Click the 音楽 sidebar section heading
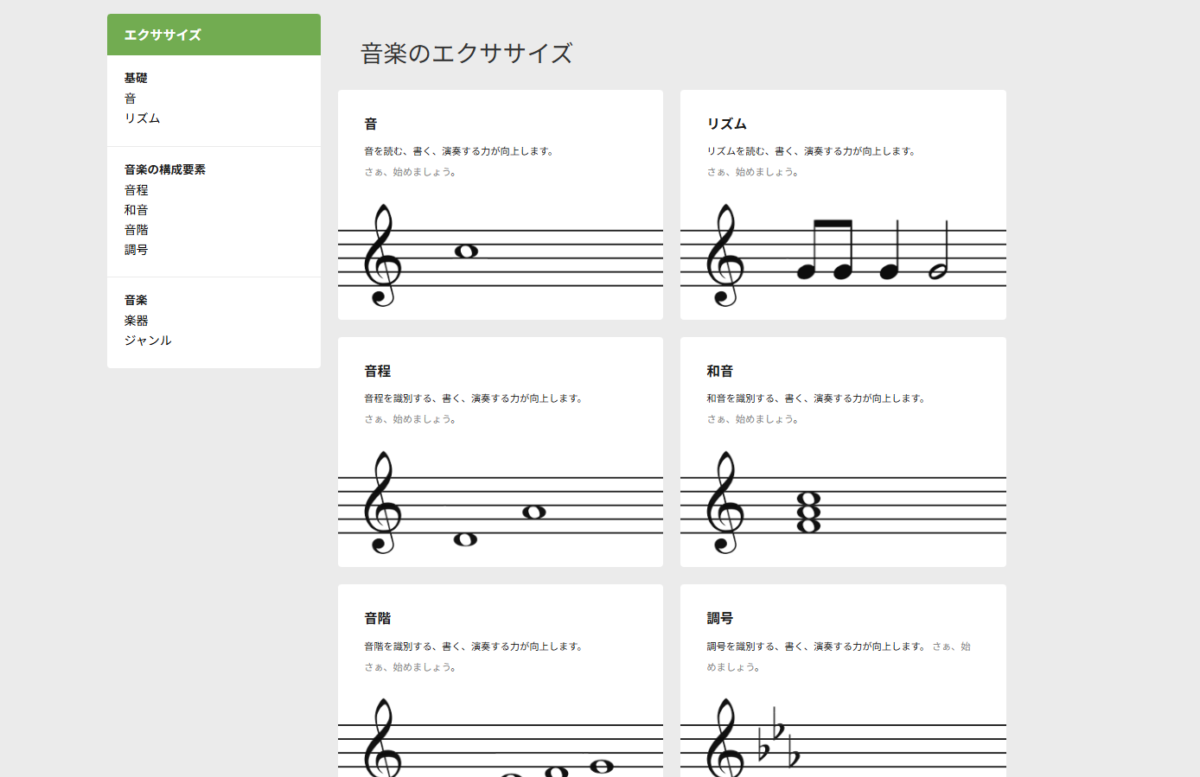This screenshot has height=777, width=1200. [136, 300]
